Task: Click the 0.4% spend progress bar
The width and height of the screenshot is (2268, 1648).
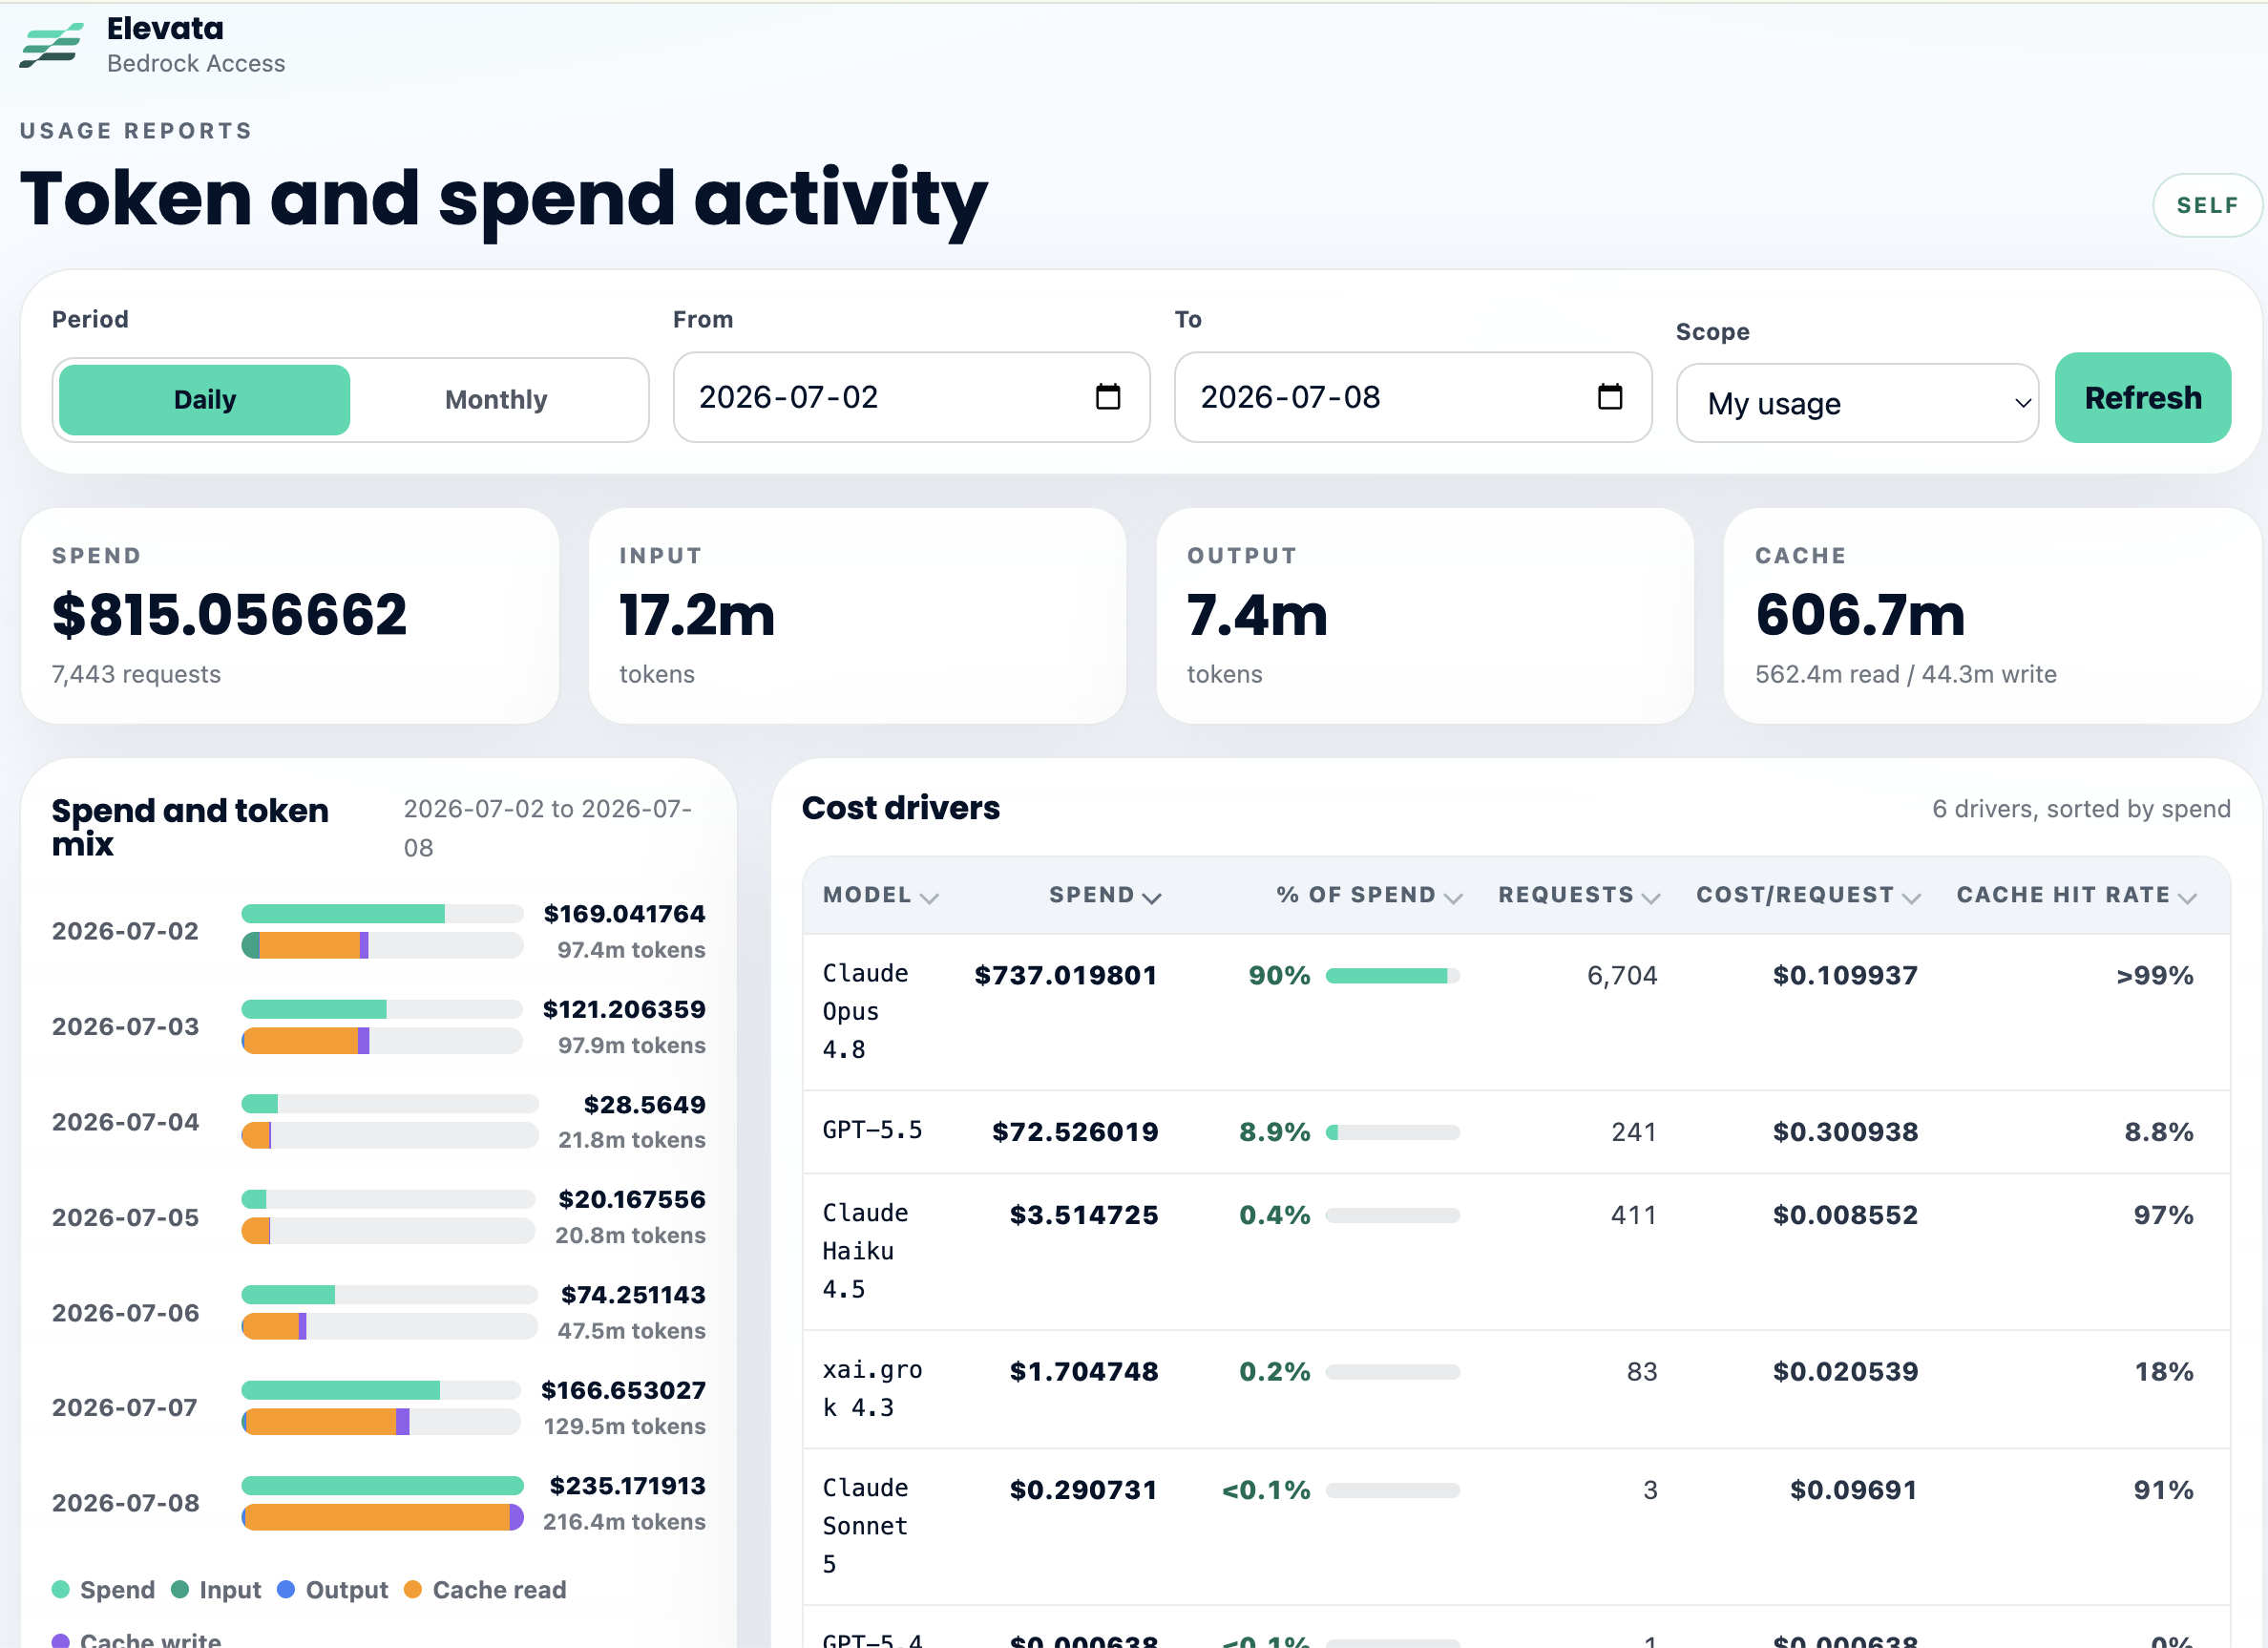Action: click(1392, 1215)
